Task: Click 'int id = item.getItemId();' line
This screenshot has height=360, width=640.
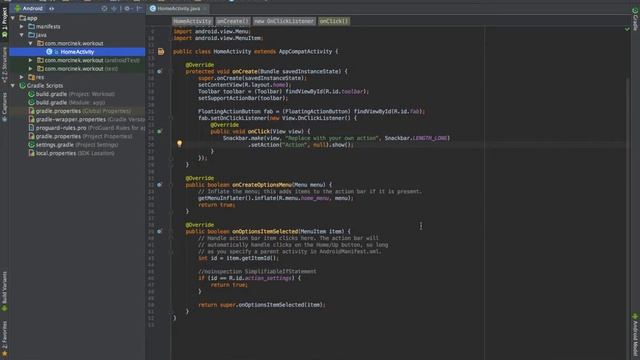Action: pos(238,258)
